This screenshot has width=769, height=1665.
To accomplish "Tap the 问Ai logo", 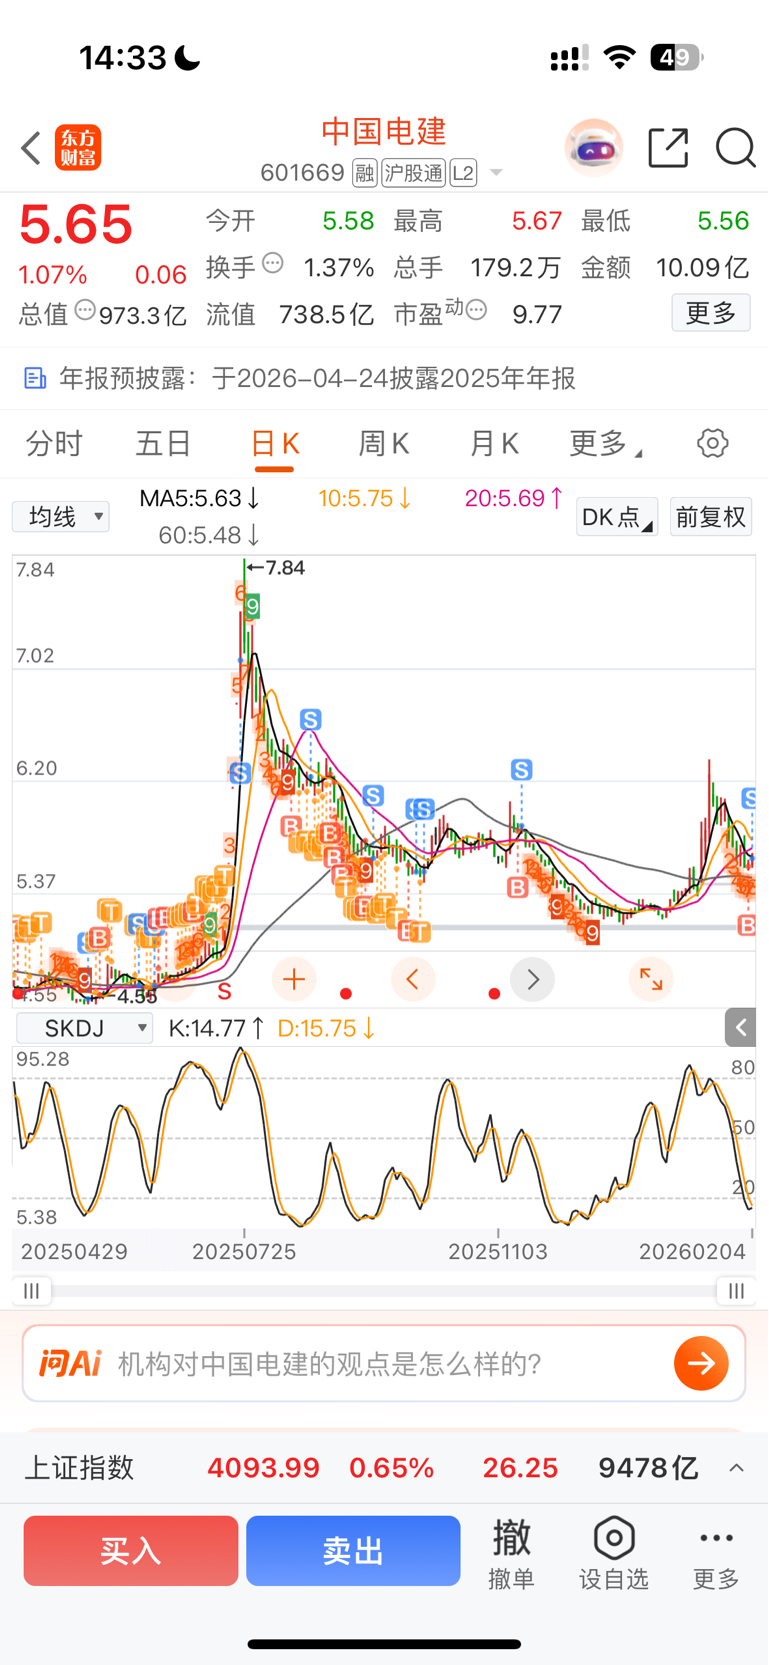I will tap(70, 1363).
